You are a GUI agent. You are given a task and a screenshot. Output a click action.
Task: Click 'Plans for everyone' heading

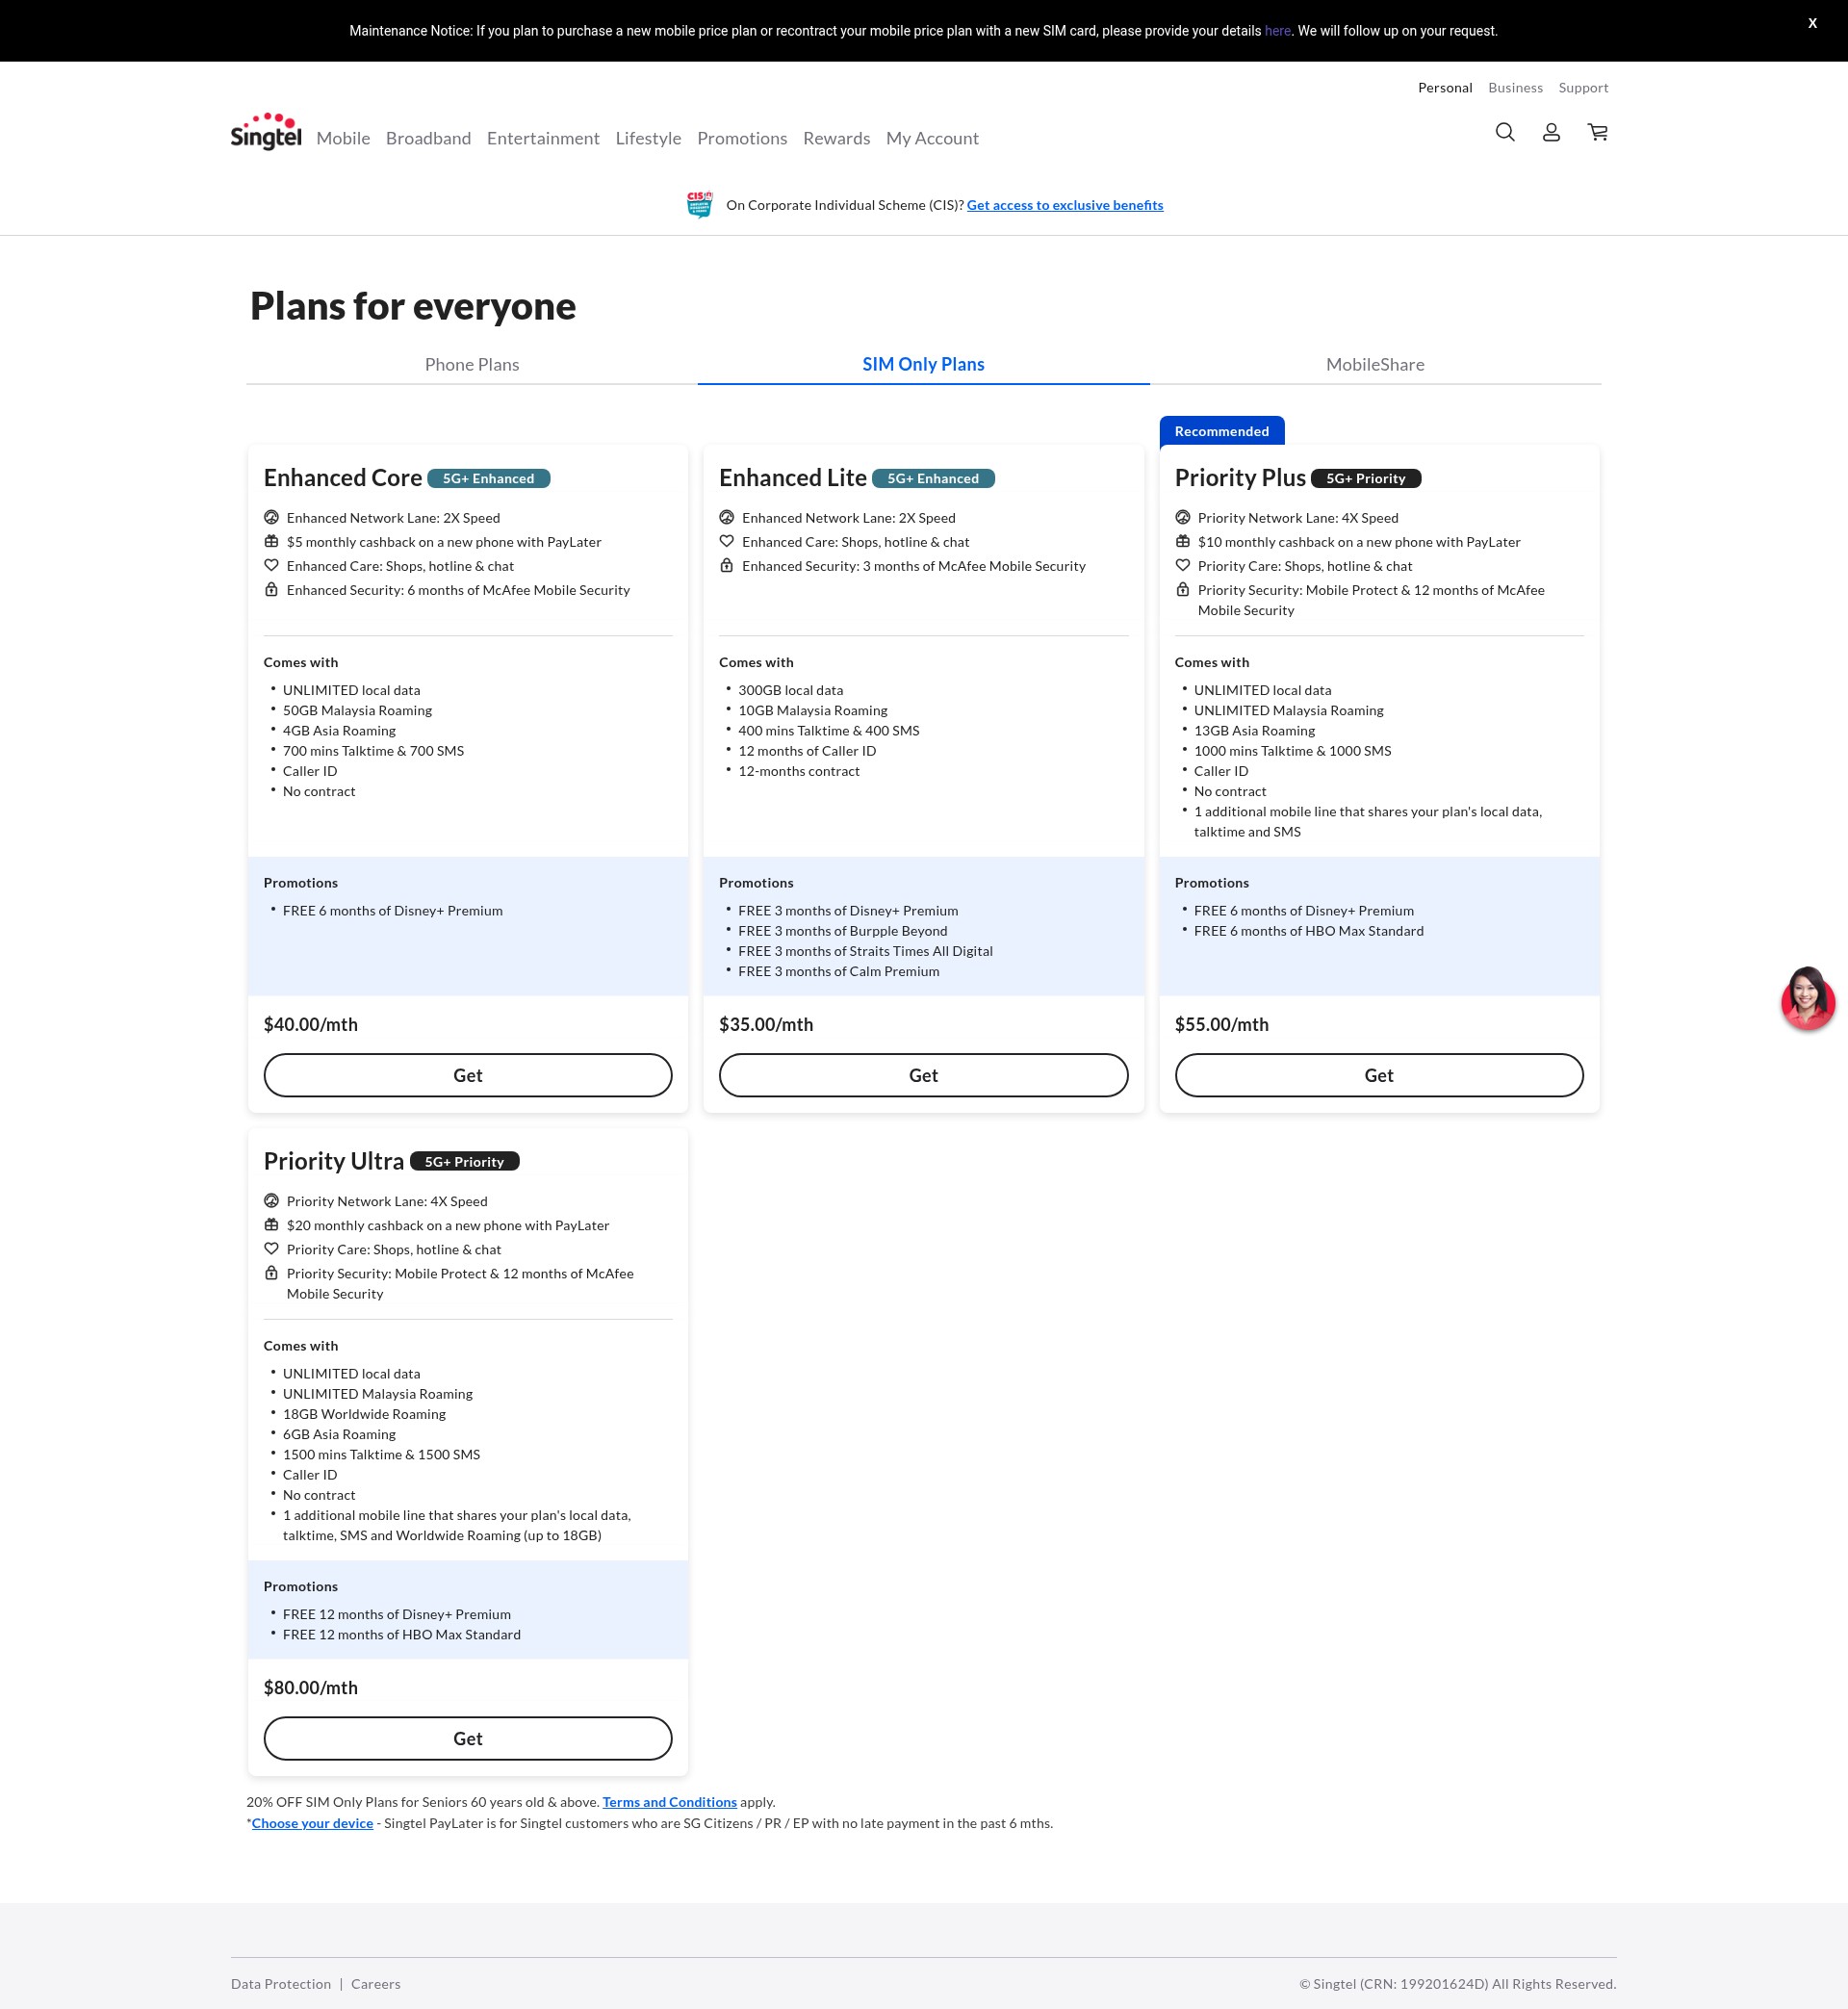point(413,306)
